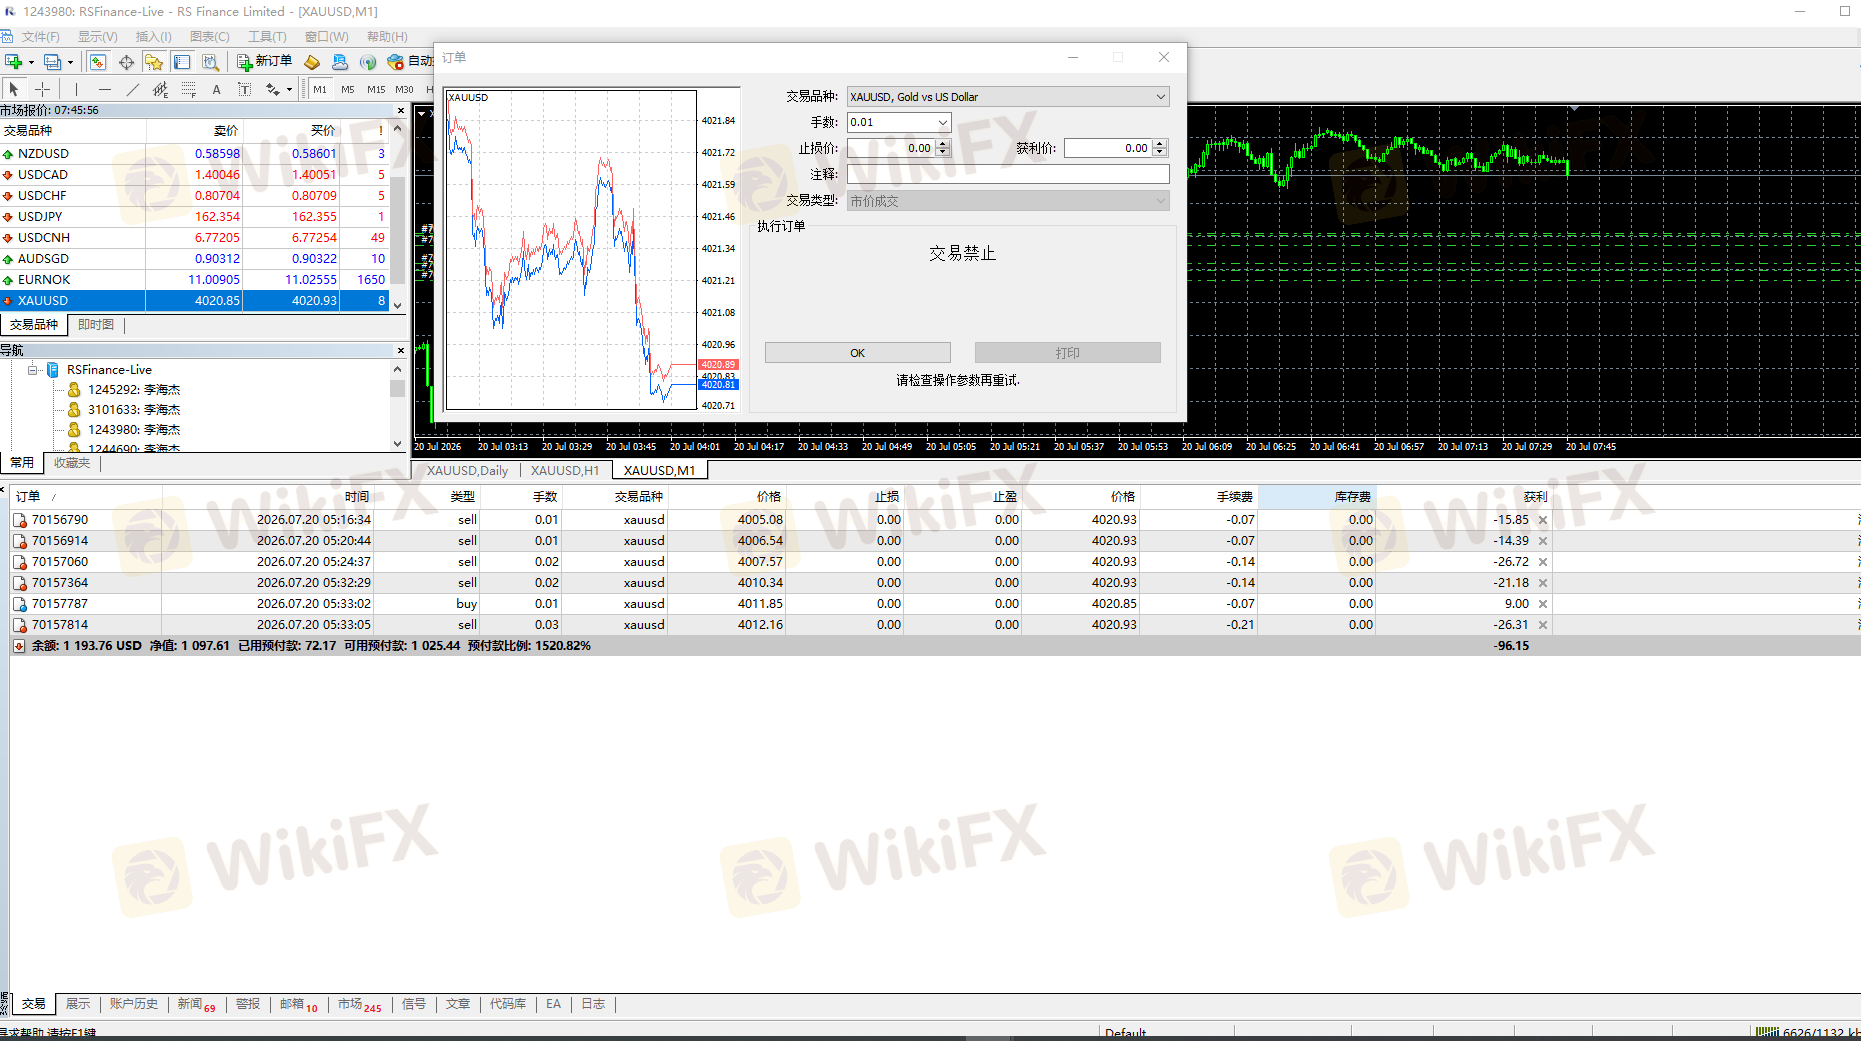Toggle the Terminal panel icon
1861x1041 pixels.
[182, 62]
